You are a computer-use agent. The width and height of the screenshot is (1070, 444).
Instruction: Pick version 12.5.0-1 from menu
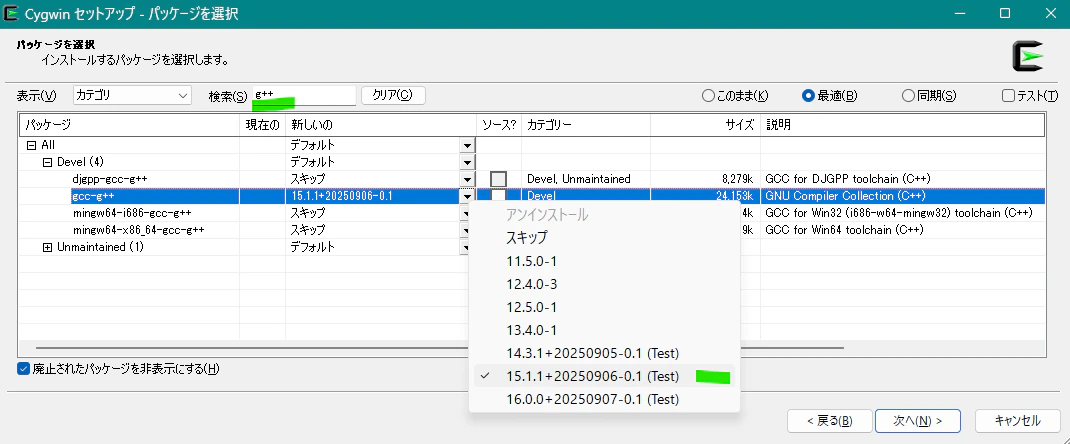(x=604, y=307)
